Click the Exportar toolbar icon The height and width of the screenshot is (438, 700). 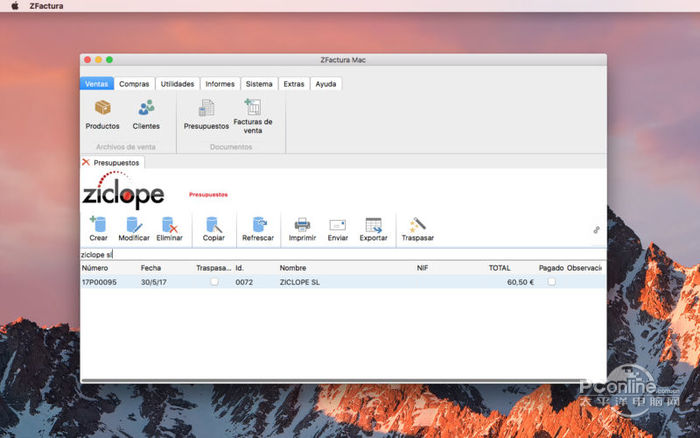coord(374,225)
